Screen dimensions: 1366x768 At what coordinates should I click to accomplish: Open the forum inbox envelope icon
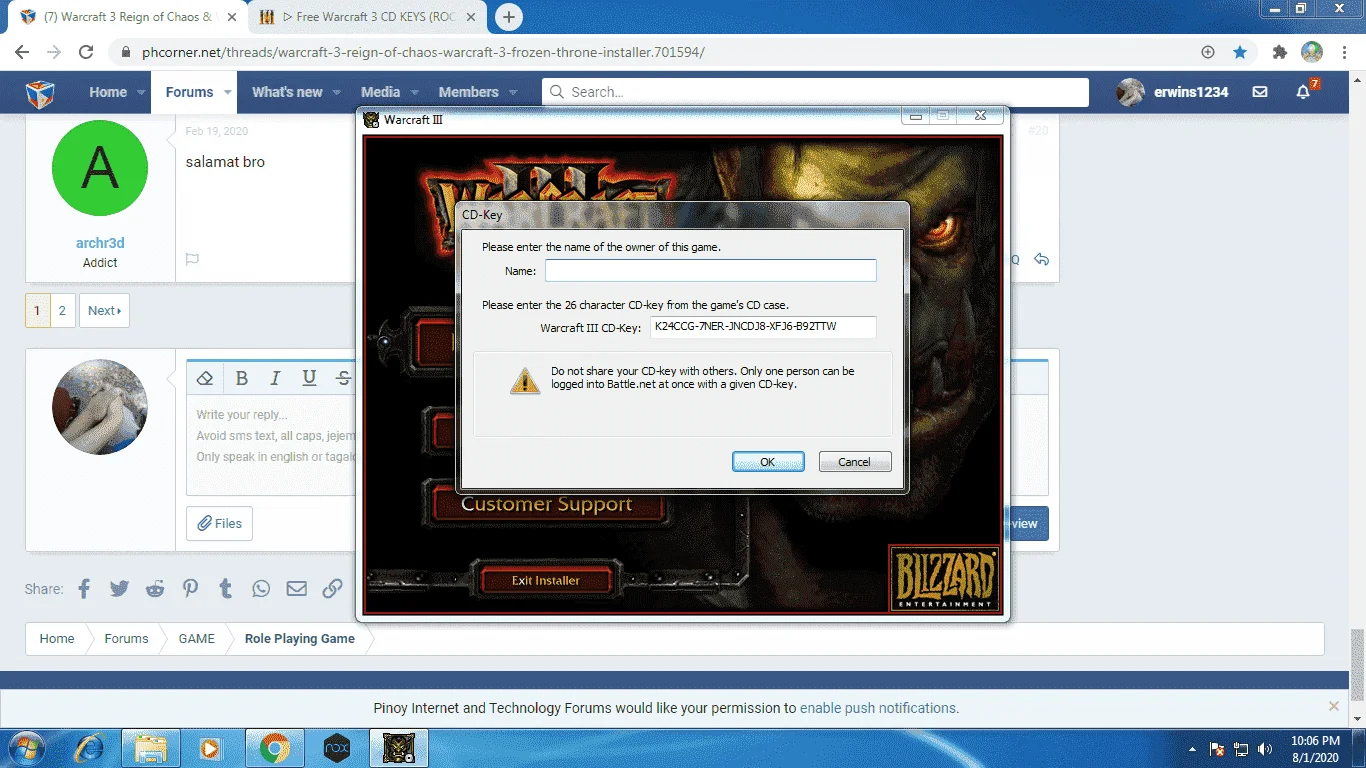pyautogui.click(x=1260, y=92)
